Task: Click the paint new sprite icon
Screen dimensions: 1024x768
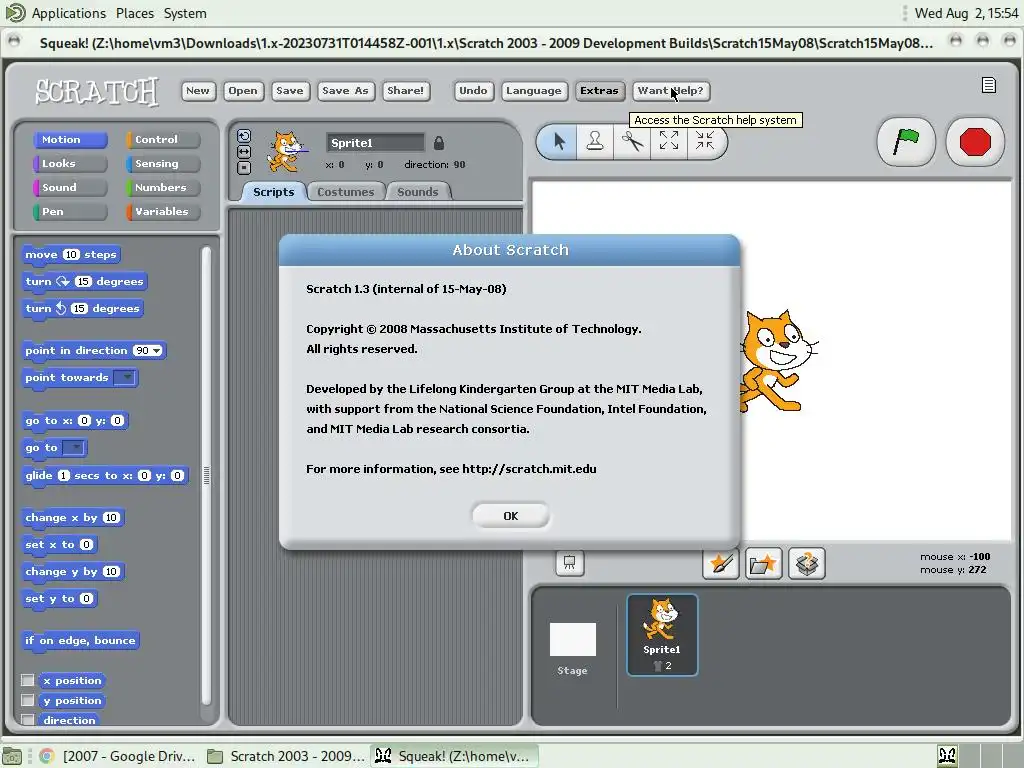Action: tap(720, 563)
